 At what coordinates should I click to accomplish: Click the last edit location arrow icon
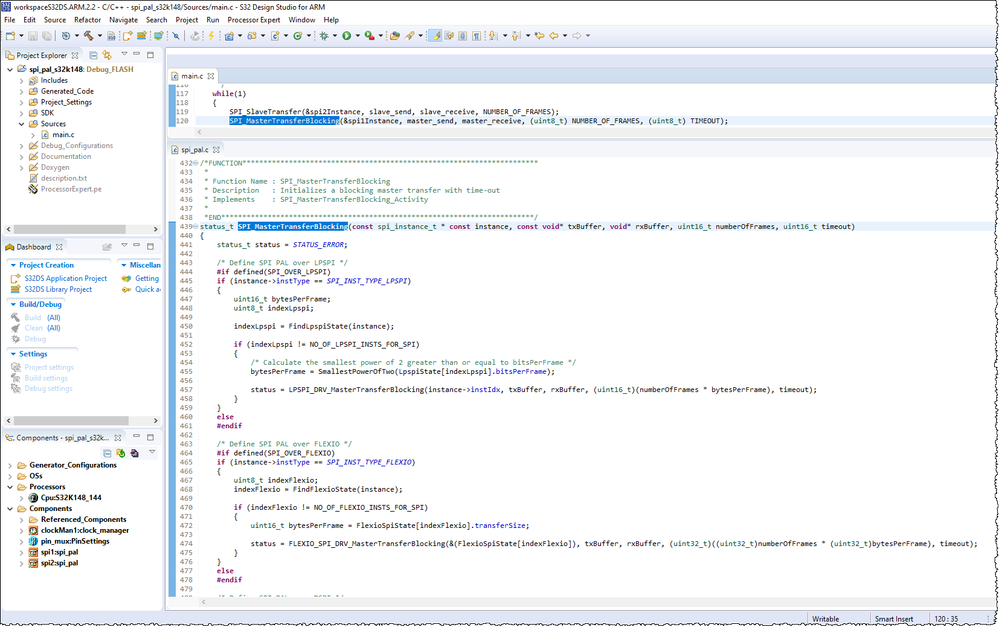(540, 36)
